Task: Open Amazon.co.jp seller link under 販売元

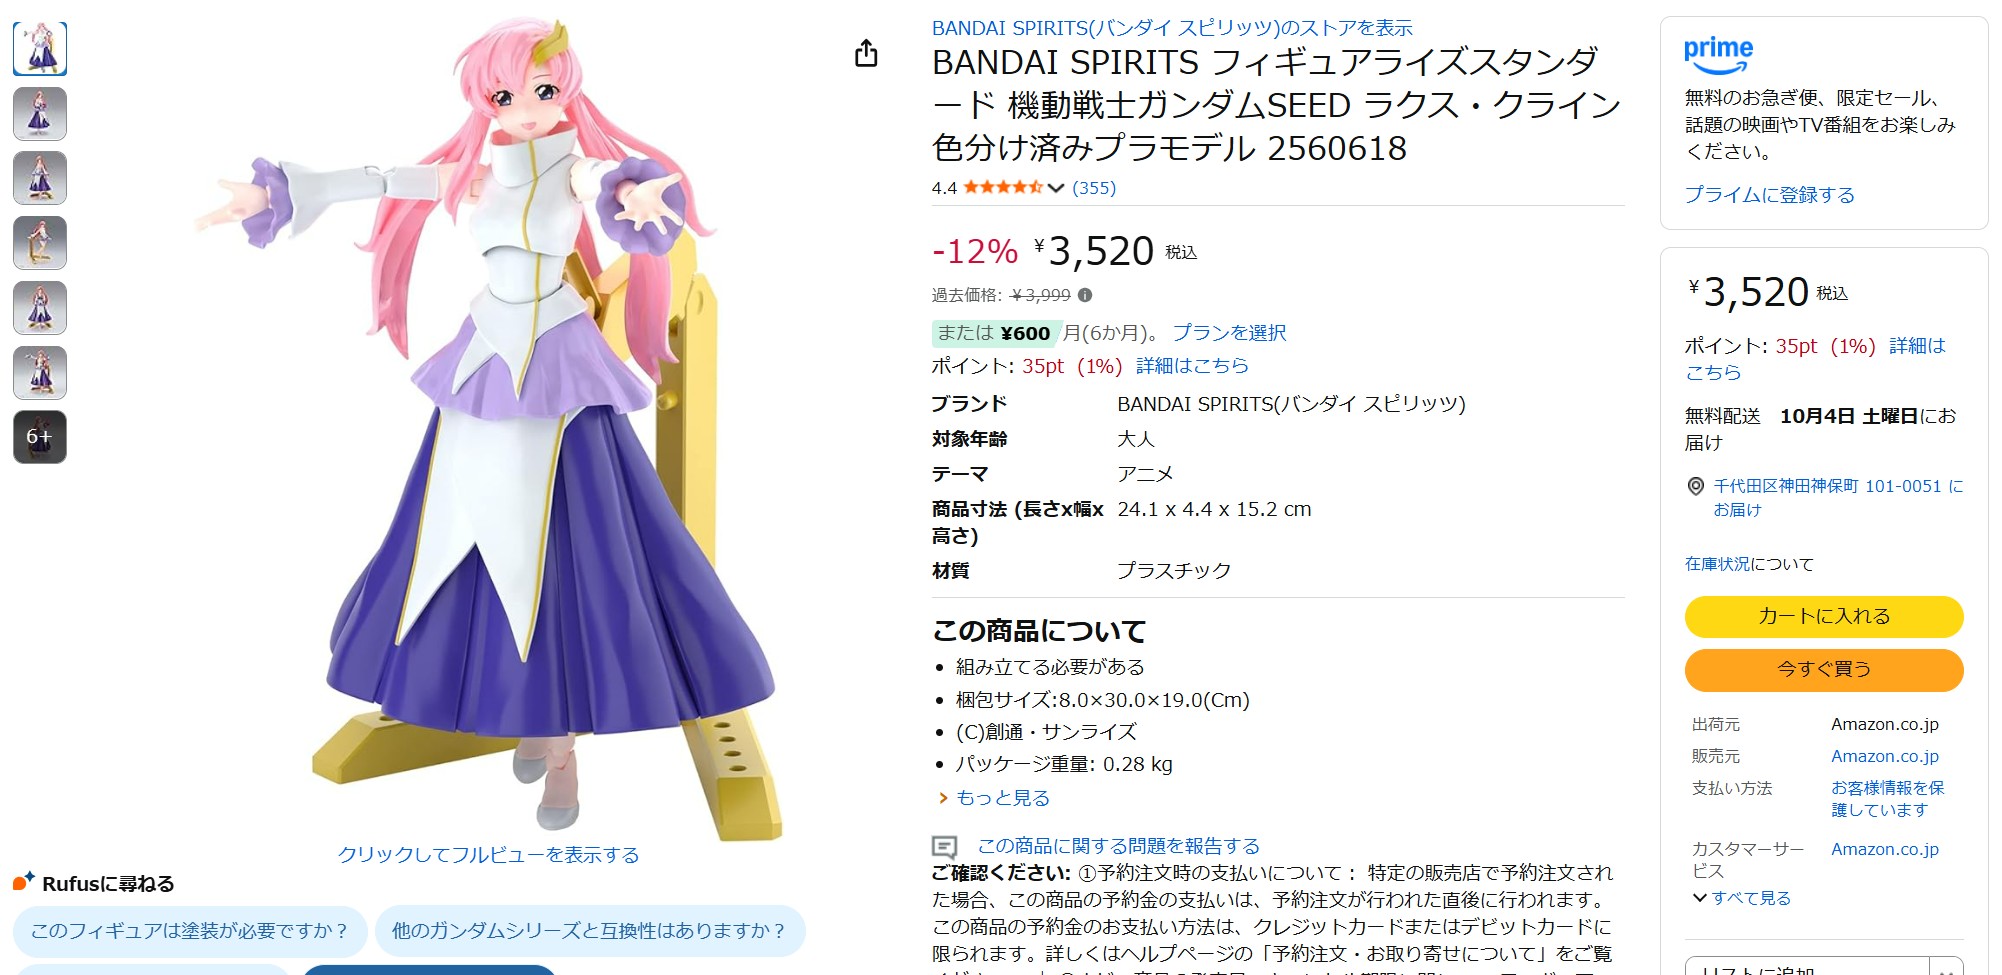Action: coord(1885,756)
